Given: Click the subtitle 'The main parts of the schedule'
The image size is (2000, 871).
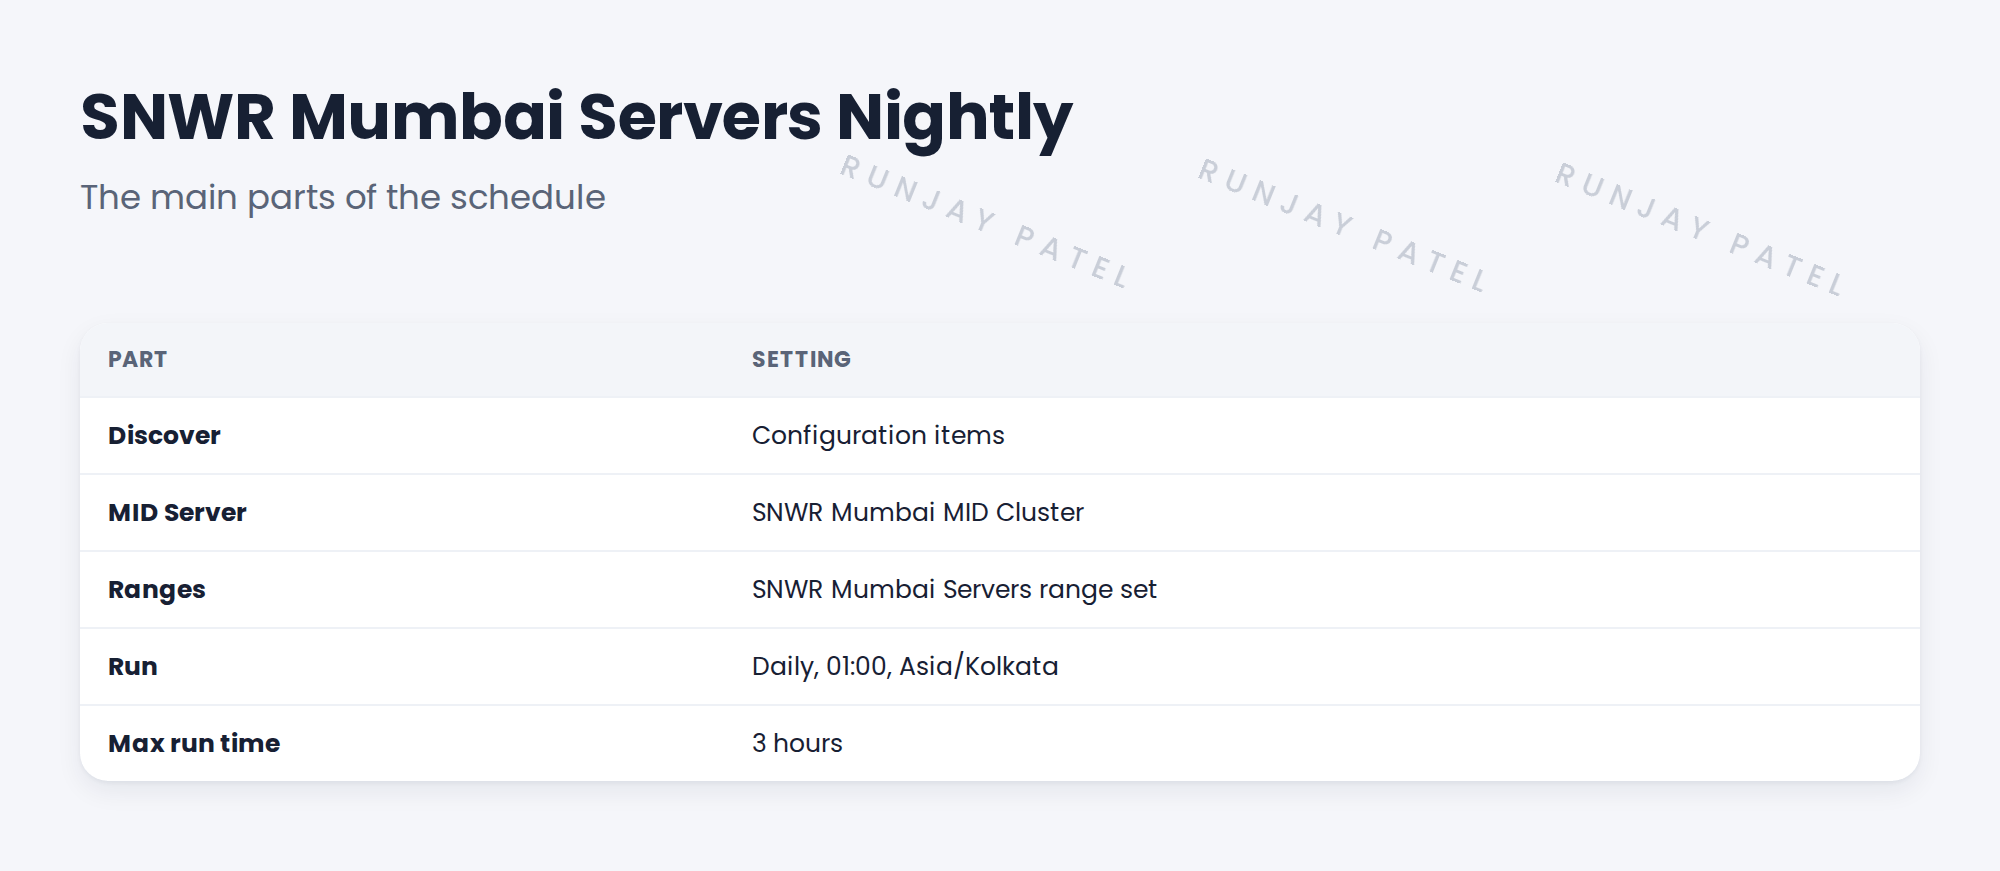Looking at the screenshot, I should point(343,197).
